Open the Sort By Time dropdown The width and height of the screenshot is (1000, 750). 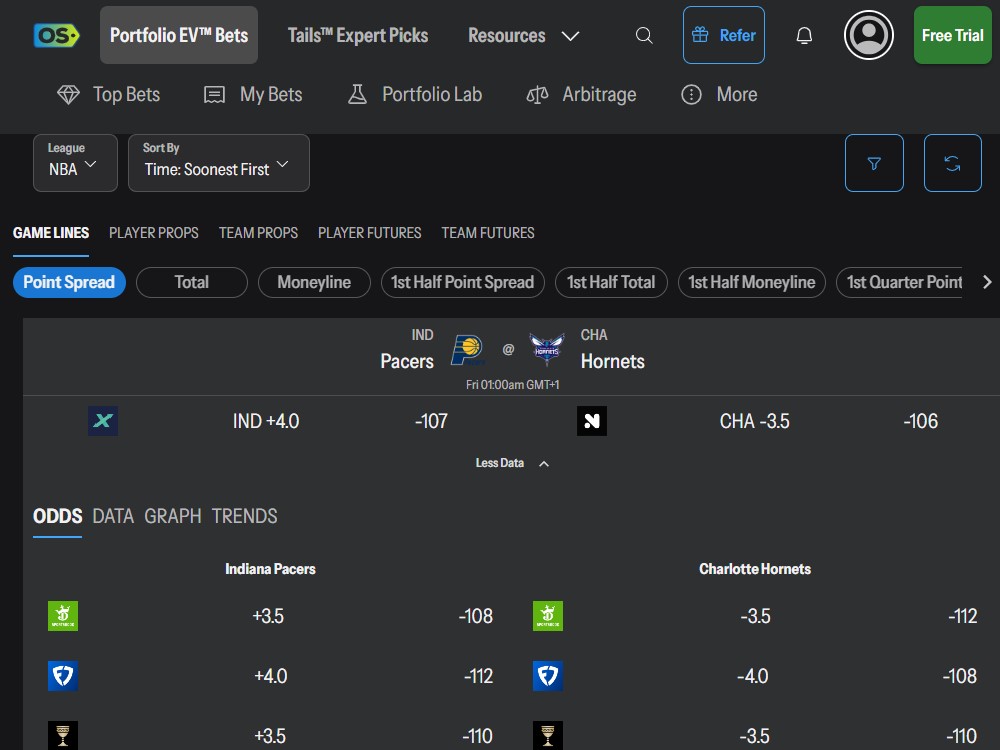tap(218, 163)
